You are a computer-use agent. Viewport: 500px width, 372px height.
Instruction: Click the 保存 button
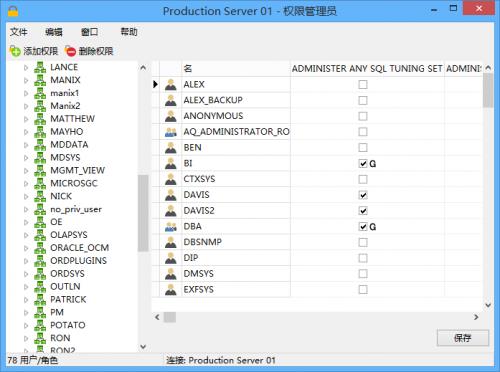(463, 338)
